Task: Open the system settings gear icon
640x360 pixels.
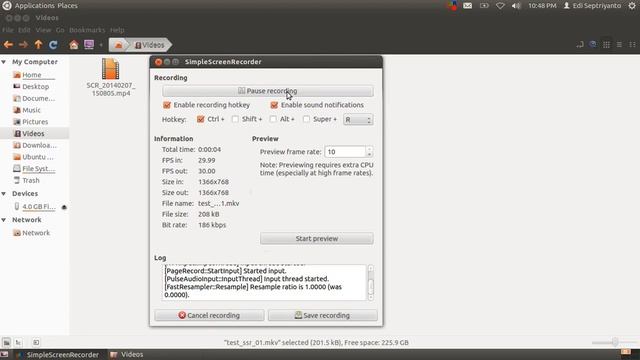Action: pyautogui.click(x=632, y=6)
